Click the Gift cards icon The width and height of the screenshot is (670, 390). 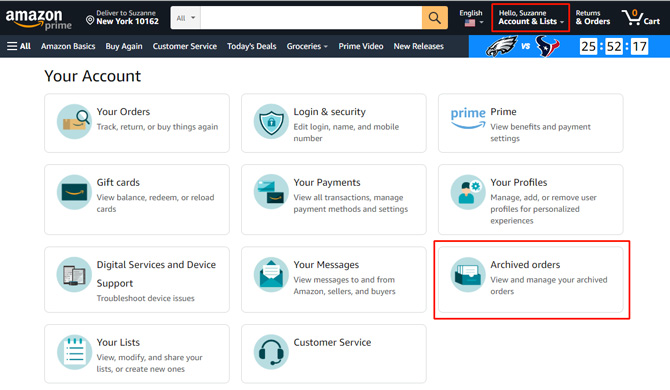coord(74,192)
